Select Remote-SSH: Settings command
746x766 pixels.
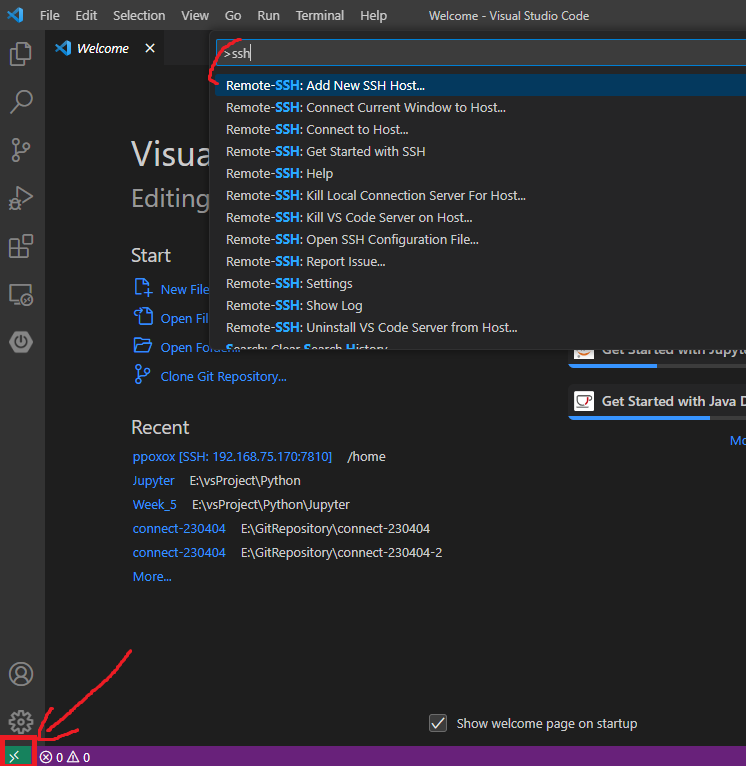tap(481, 283)
